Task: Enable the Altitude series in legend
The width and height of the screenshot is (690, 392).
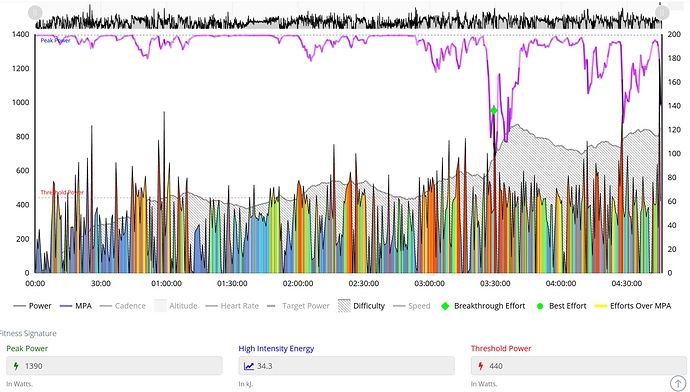Action: (x=176, y=306)
